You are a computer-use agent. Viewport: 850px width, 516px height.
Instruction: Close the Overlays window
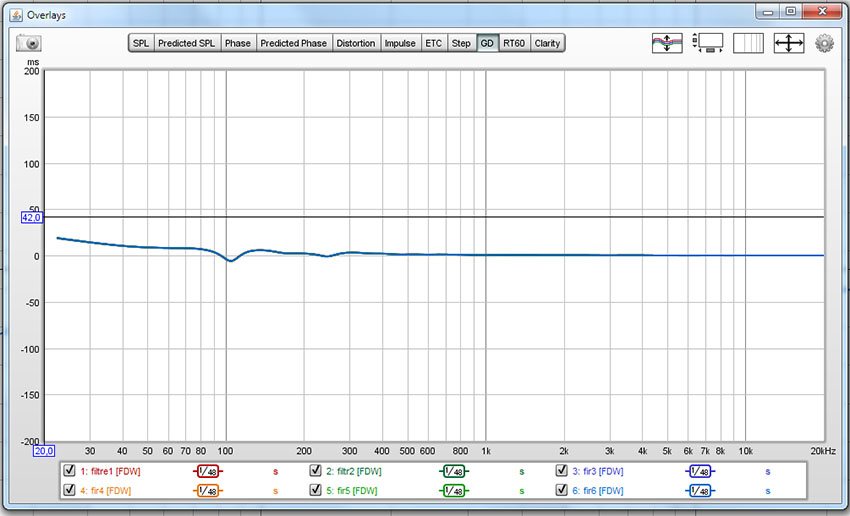[822, 11]
